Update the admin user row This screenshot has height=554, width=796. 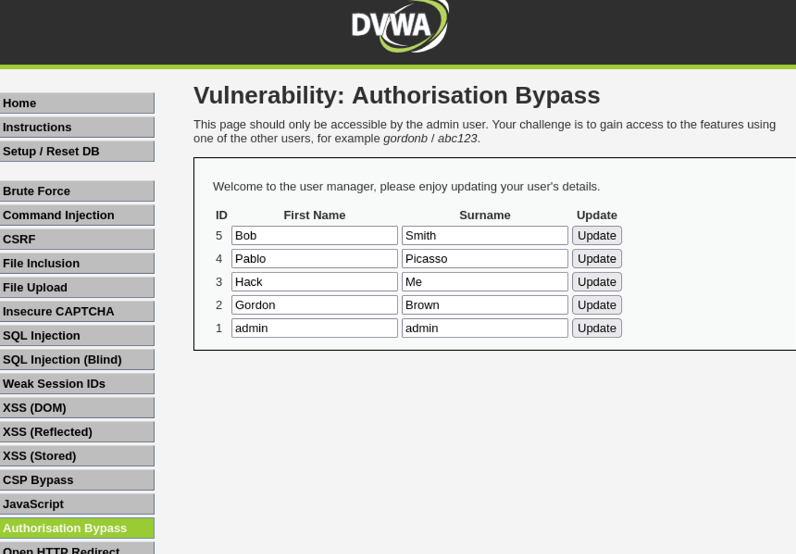tap(597, 328)
